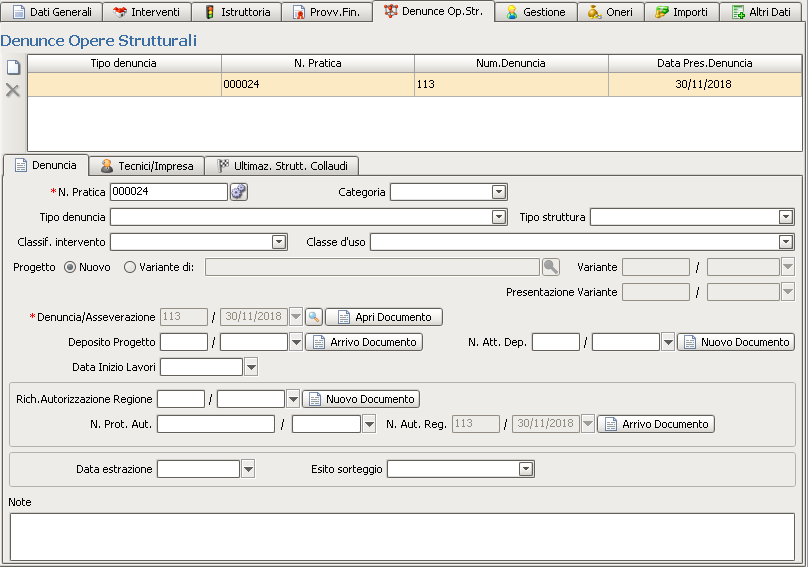The image size is (808, 567).
Task: Expand the Categoria dropdown
Action: [498, 192]
